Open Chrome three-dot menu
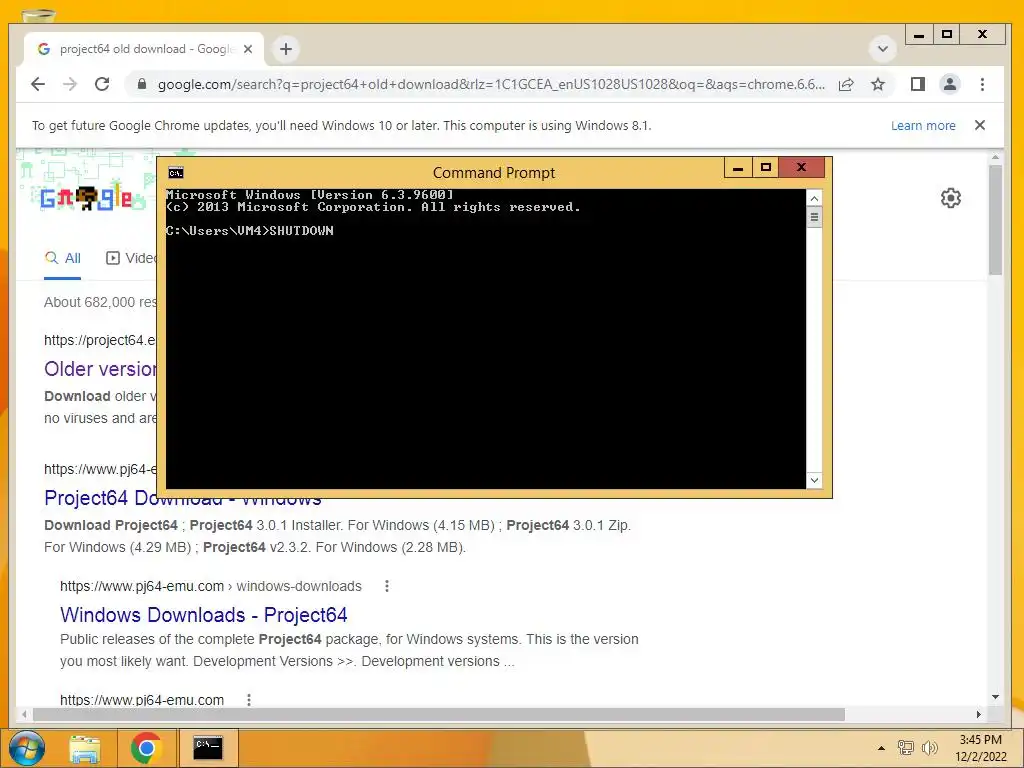This screenshot has width=1024, height=768. [x=982, y=84]
